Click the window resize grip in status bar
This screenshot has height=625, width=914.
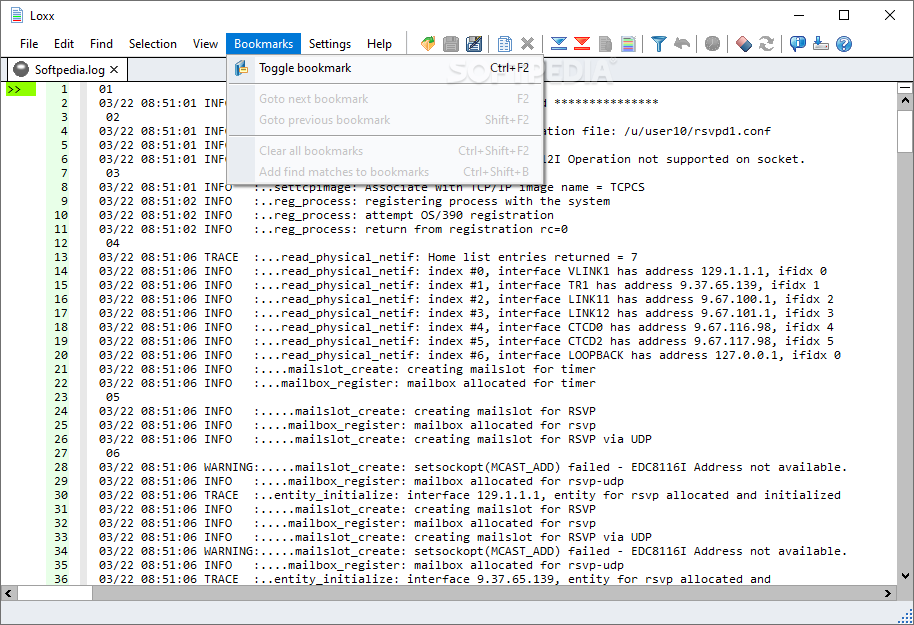[x=905, y=617]
